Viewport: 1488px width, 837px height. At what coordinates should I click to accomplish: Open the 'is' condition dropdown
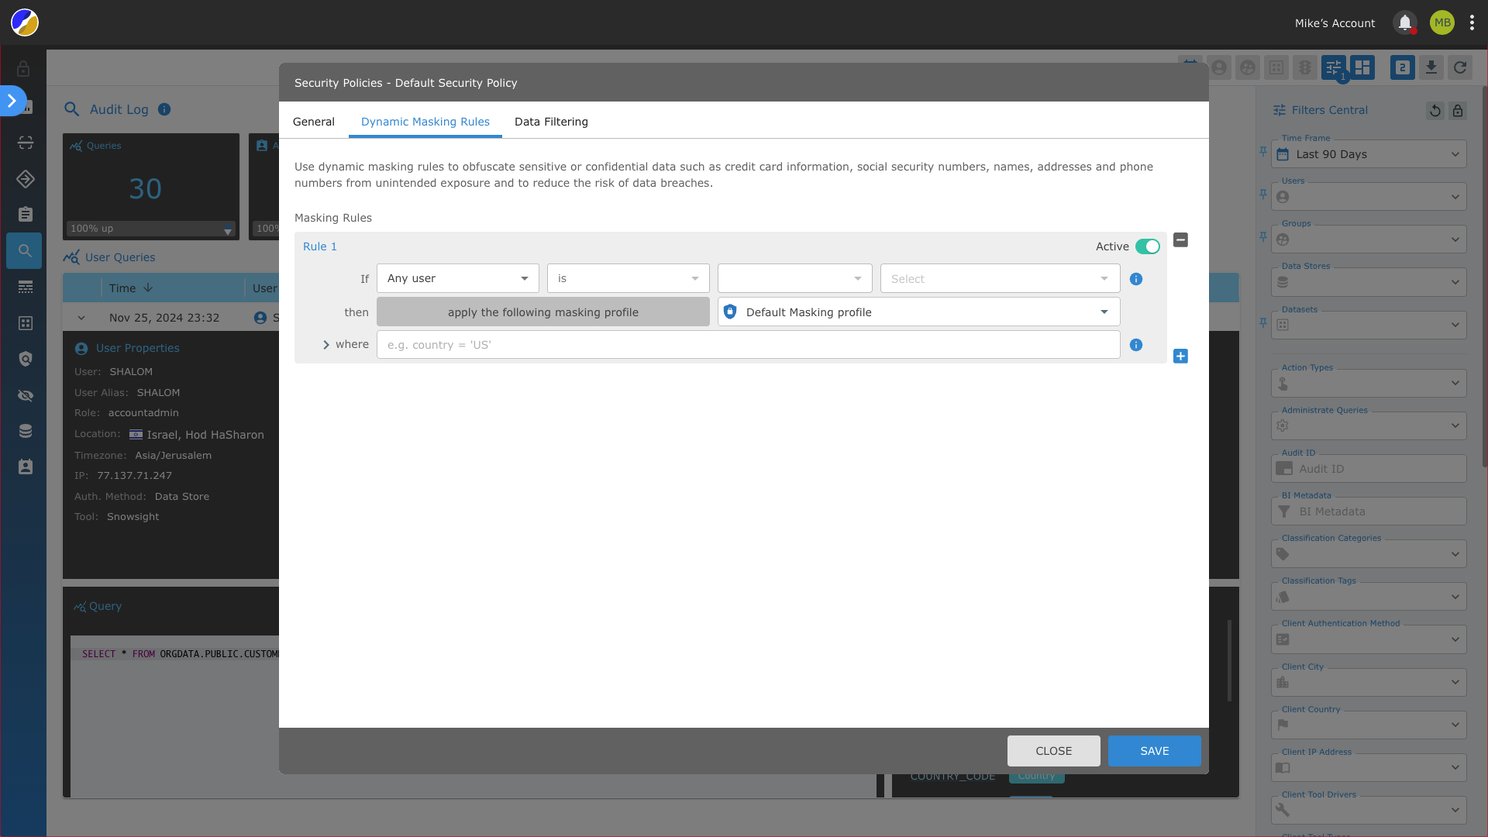627,278
